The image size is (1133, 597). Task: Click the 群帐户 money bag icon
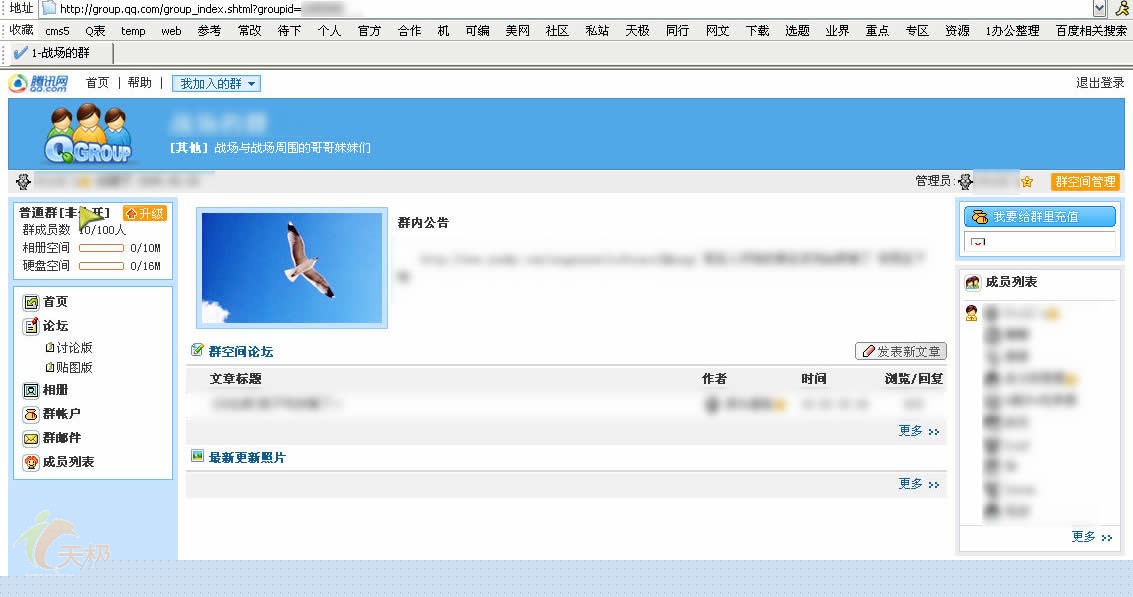pyautogui.click(x=31, y=414)
